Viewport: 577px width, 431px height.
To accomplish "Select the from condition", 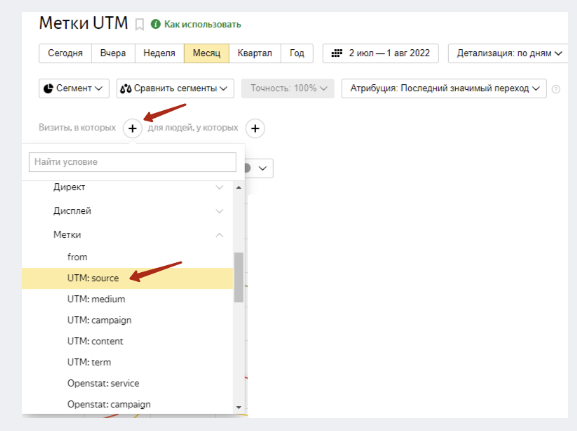I will pyautogui.click(x=128, y=257).
